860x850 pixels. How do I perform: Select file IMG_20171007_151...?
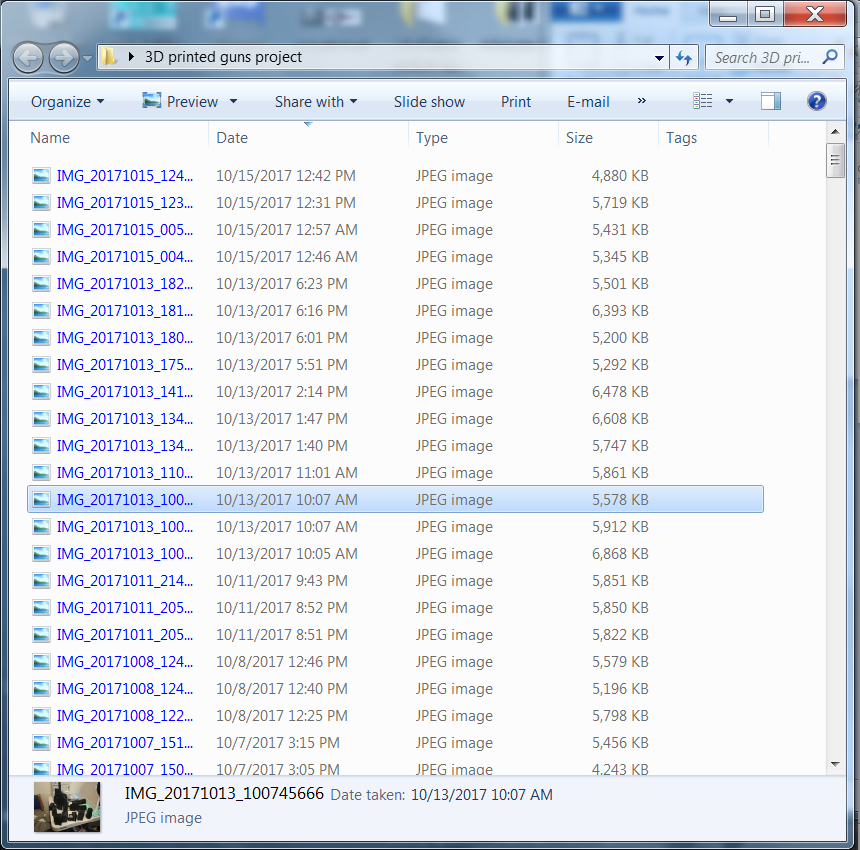[395, 743]
